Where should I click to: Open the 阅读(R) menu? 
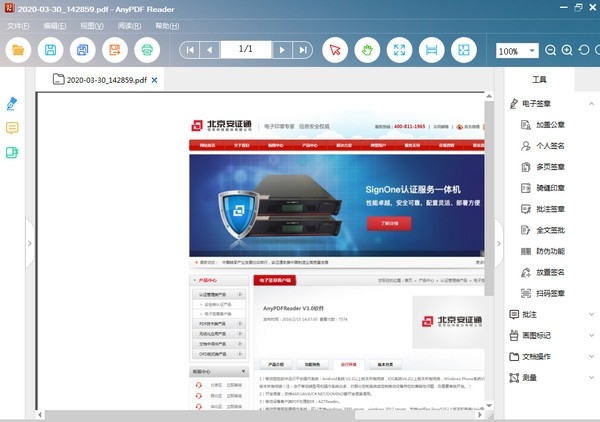click(129, 26)
